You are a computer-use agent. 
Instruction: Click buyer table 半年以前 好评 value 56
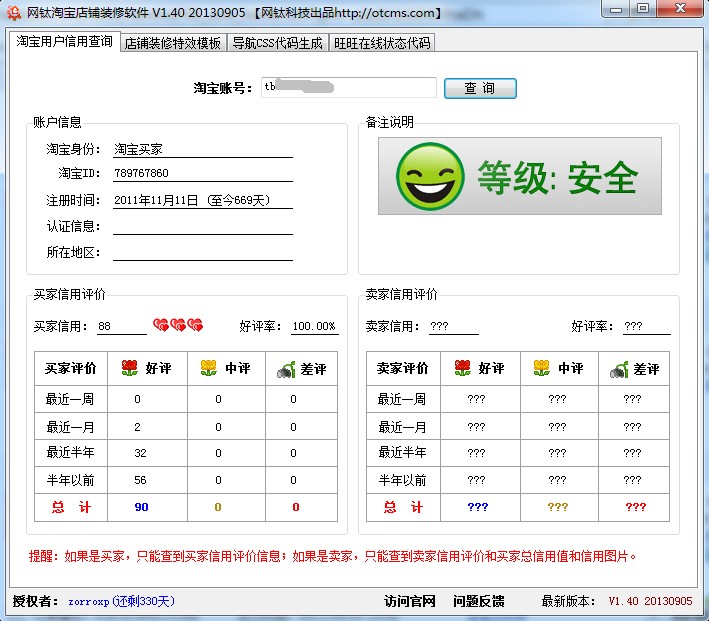click(140, 480)
